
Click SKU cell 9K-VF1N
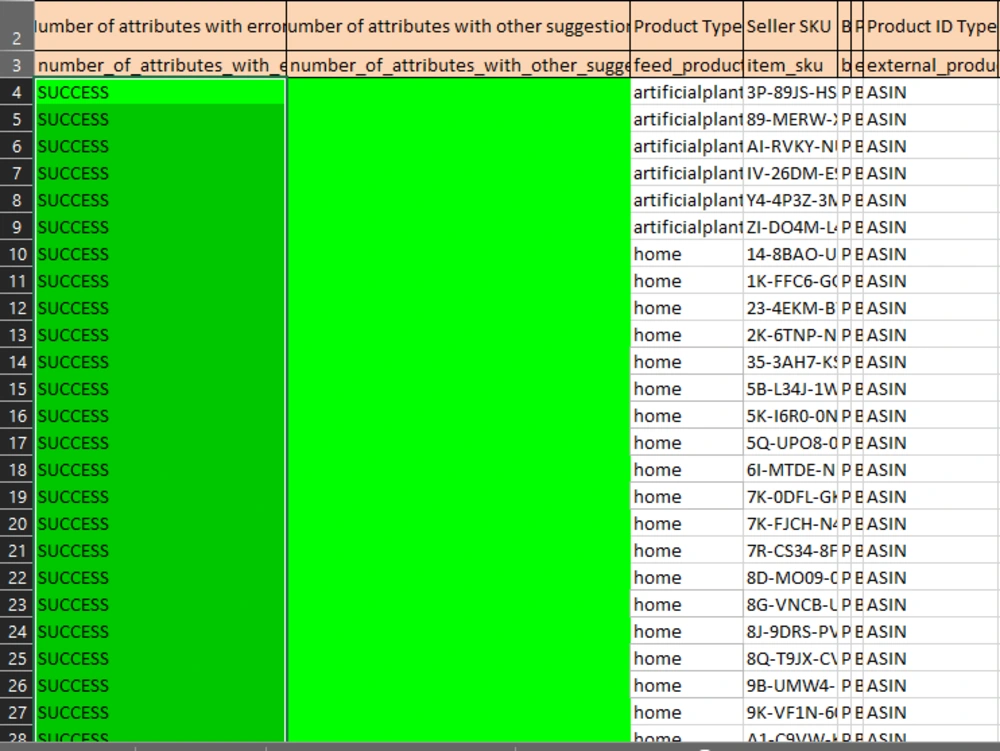tap(790, 713)
